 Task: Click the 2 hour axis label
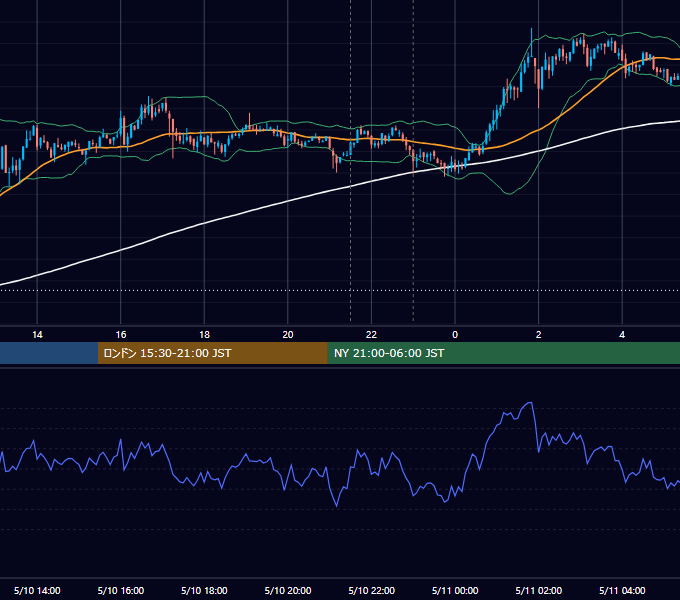539,335
